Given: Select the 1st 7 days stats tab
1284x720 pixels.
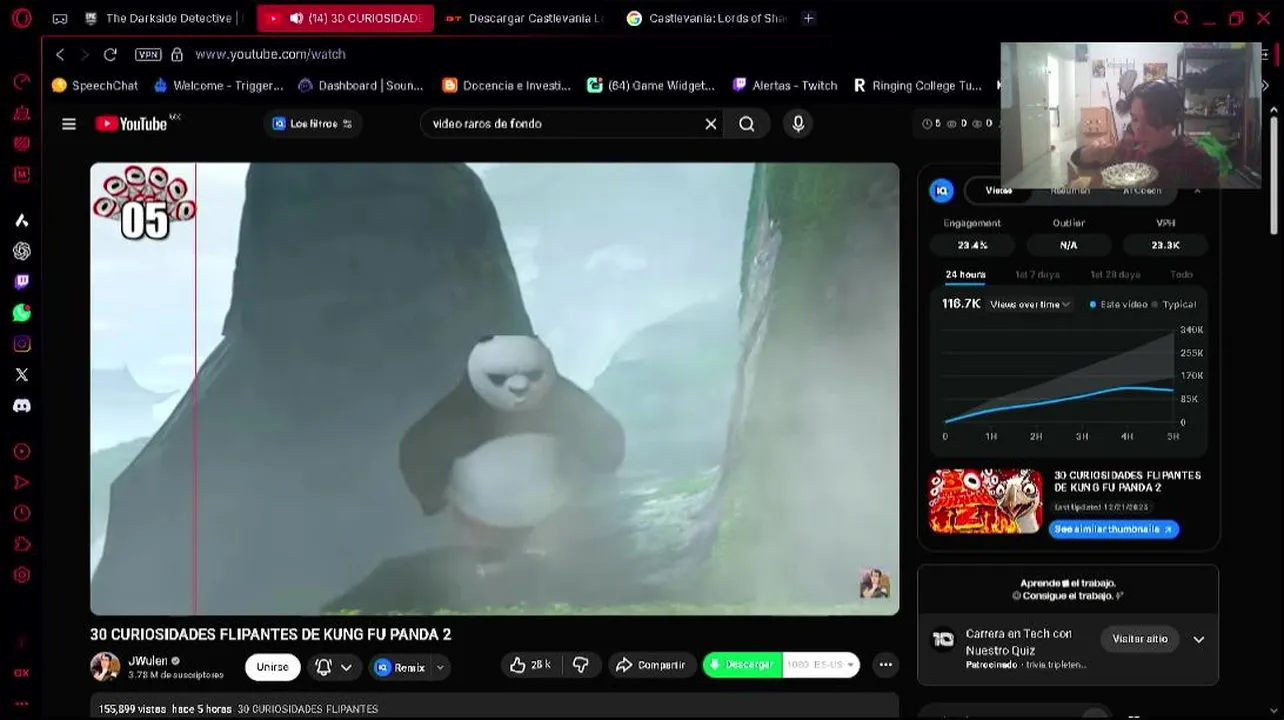Looking at the screenshot, I should (1037, 275).
